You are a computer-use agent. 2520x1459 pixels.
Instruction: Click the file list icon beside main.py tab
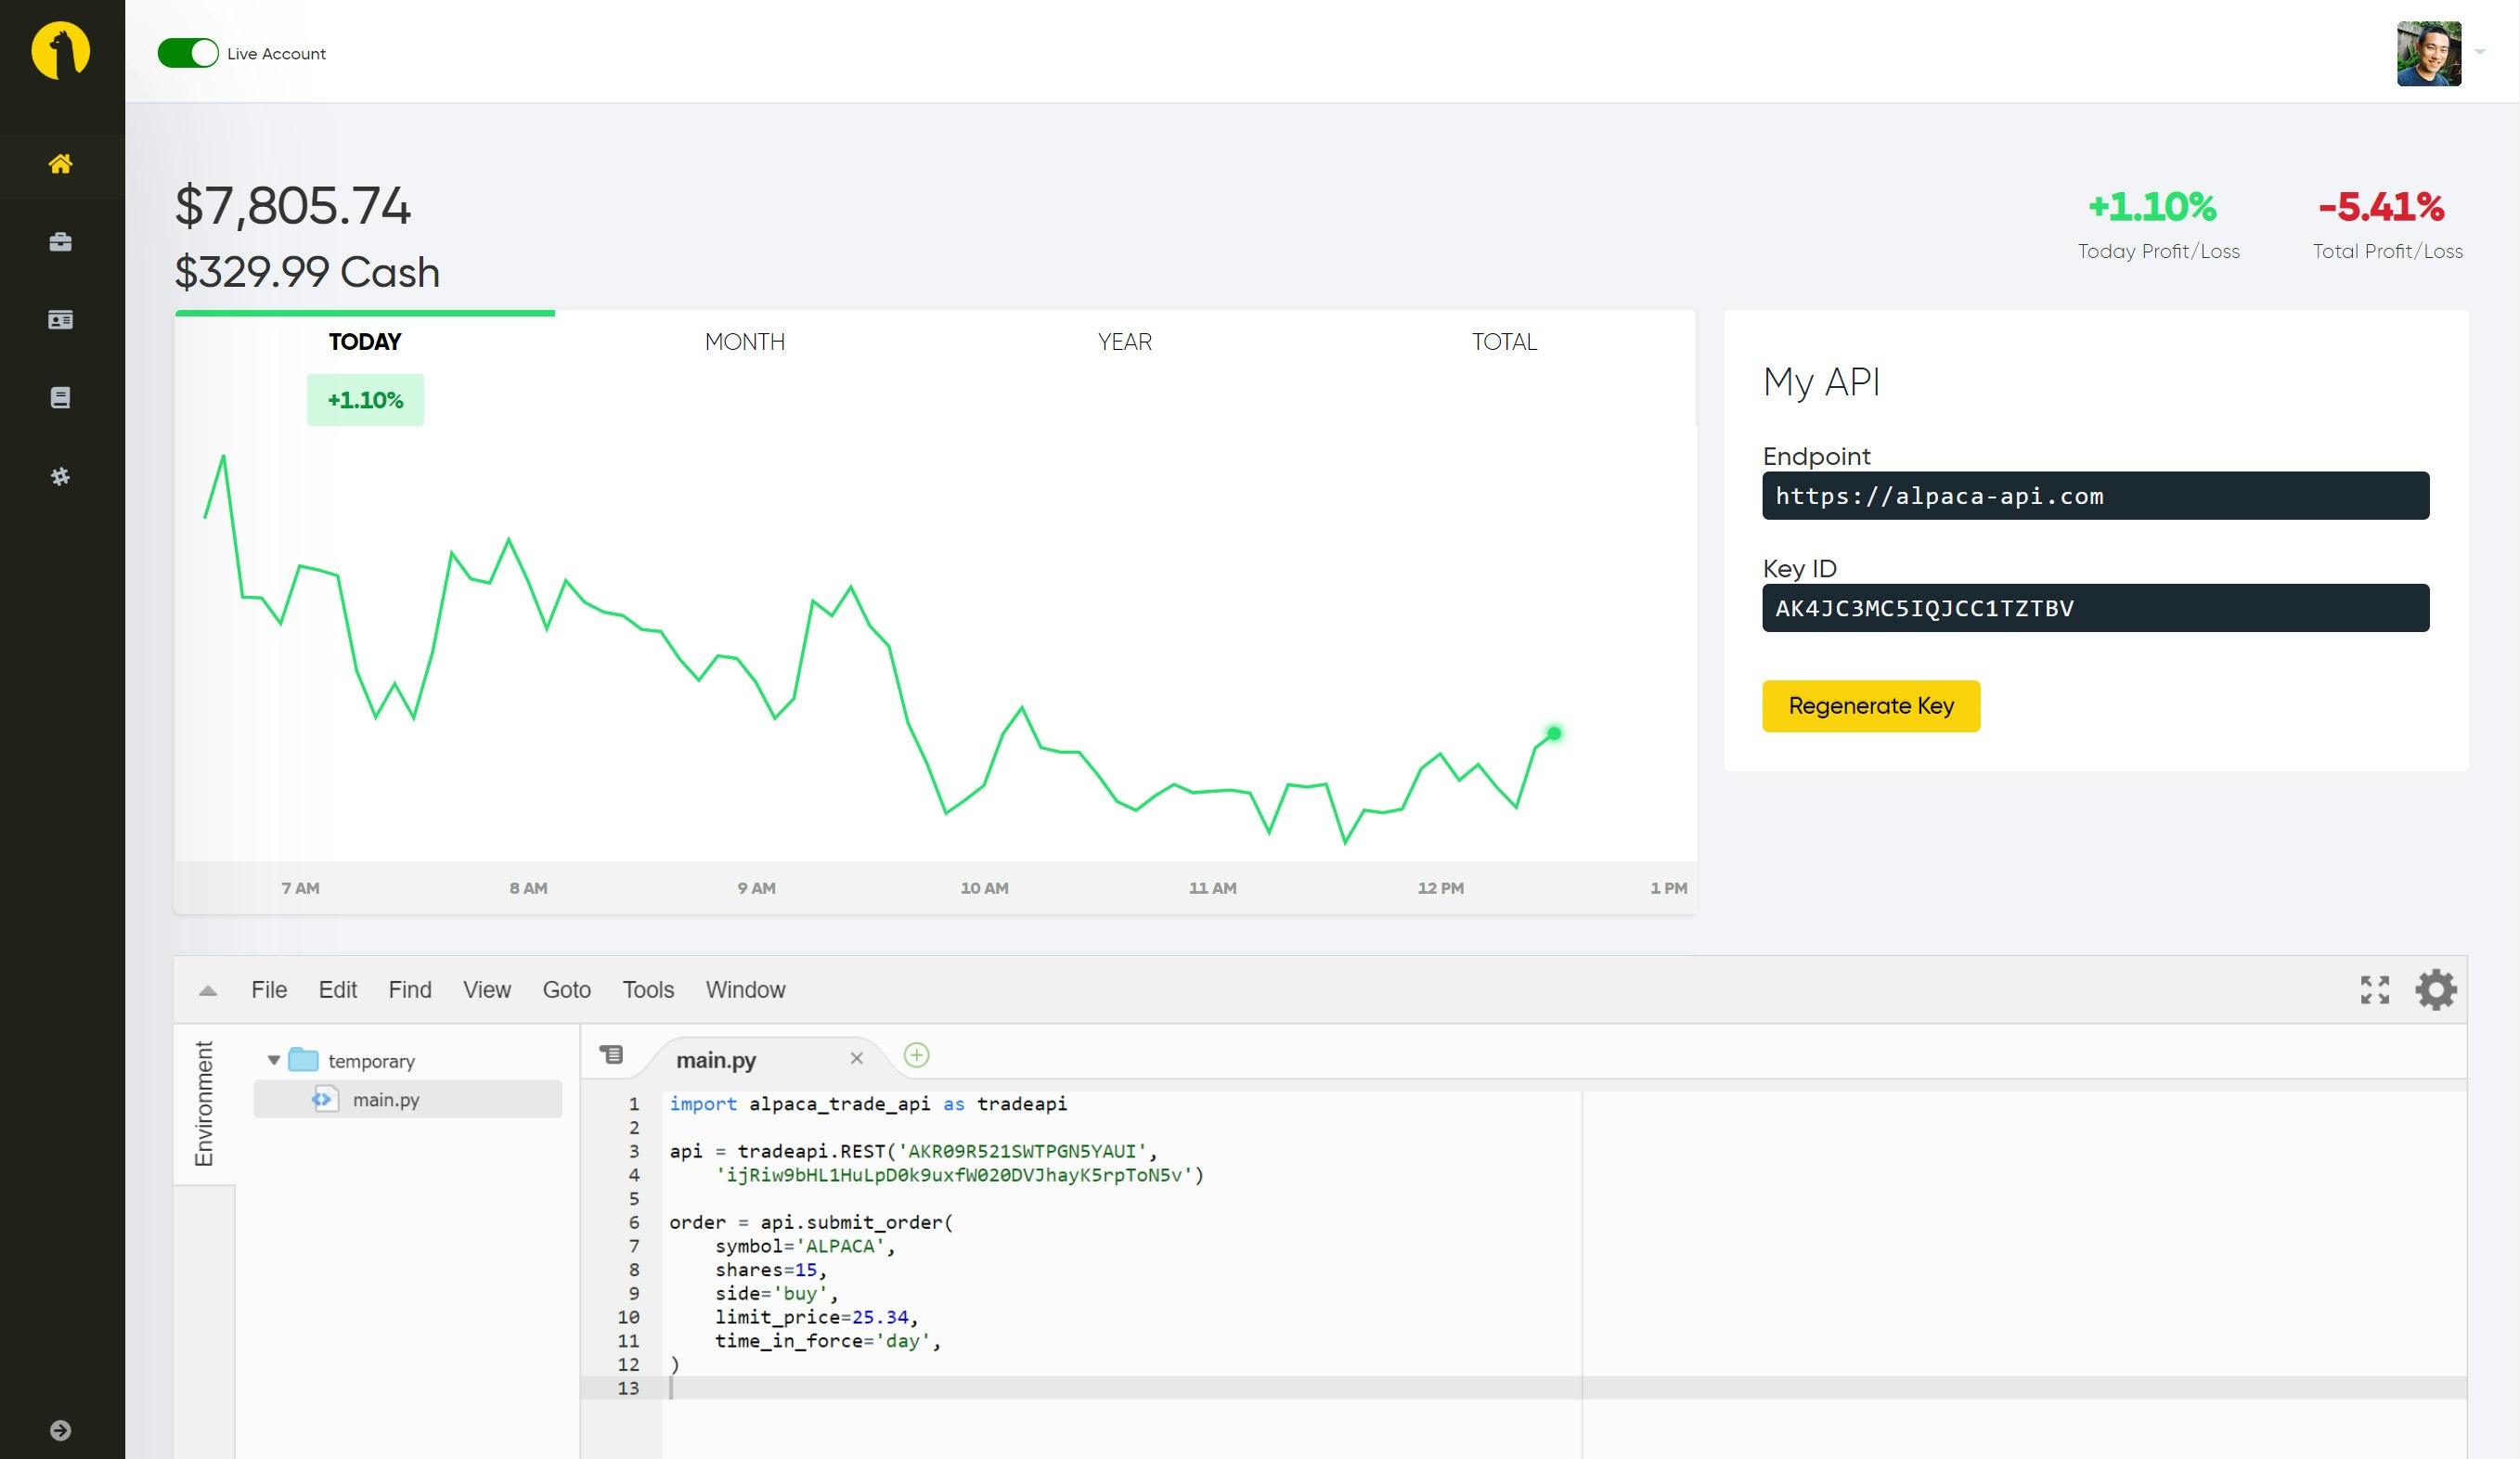coord(612,1055)
